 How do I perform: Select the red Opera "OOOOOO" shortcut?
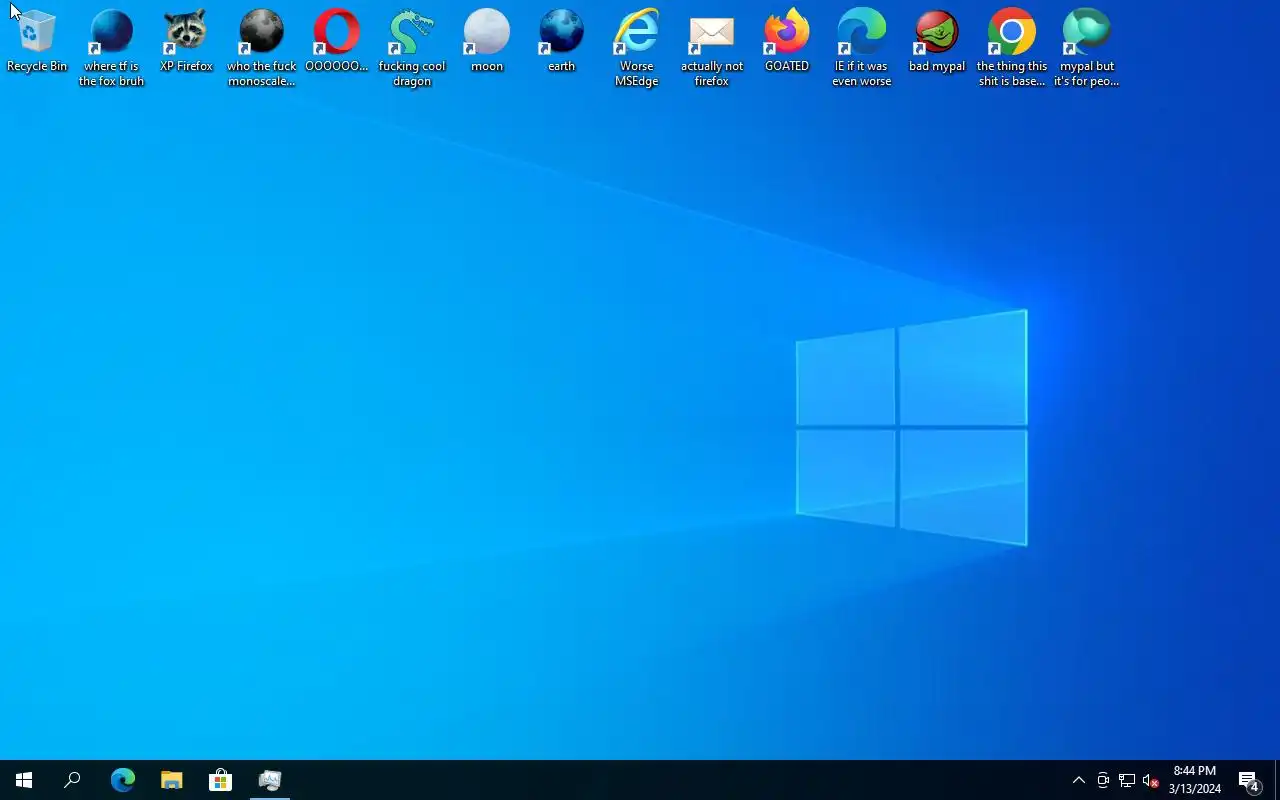pyautogui.click(x=336, y=41)
